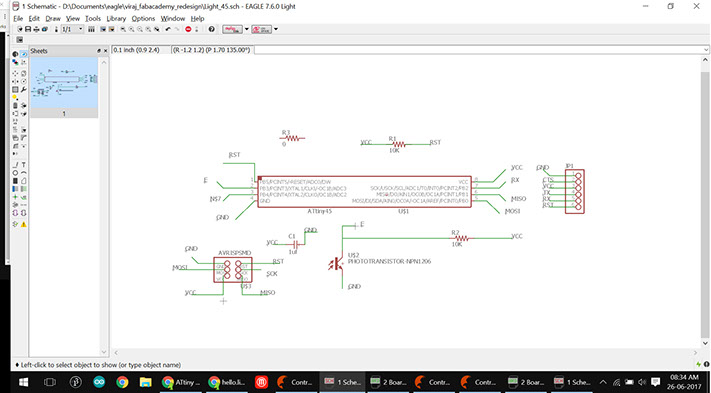
Task: Select the Text tool
Action: (24, 165)
